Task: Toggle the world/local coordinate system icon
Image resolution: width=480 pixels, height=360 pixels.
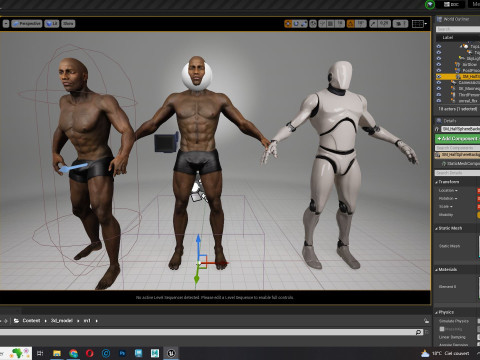Action: [313, 24]
